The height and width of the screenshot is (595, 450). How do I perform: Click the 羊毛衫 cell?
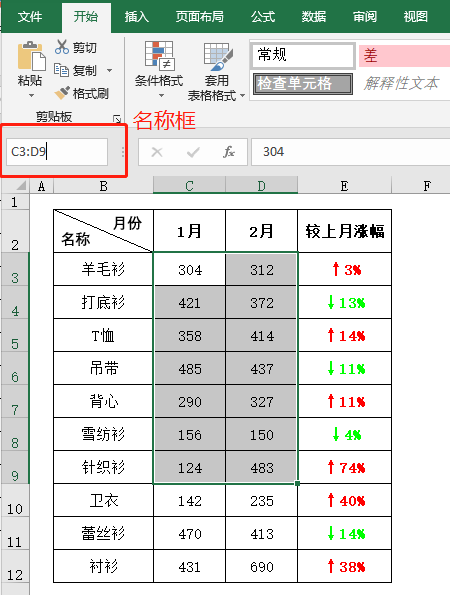103,269
